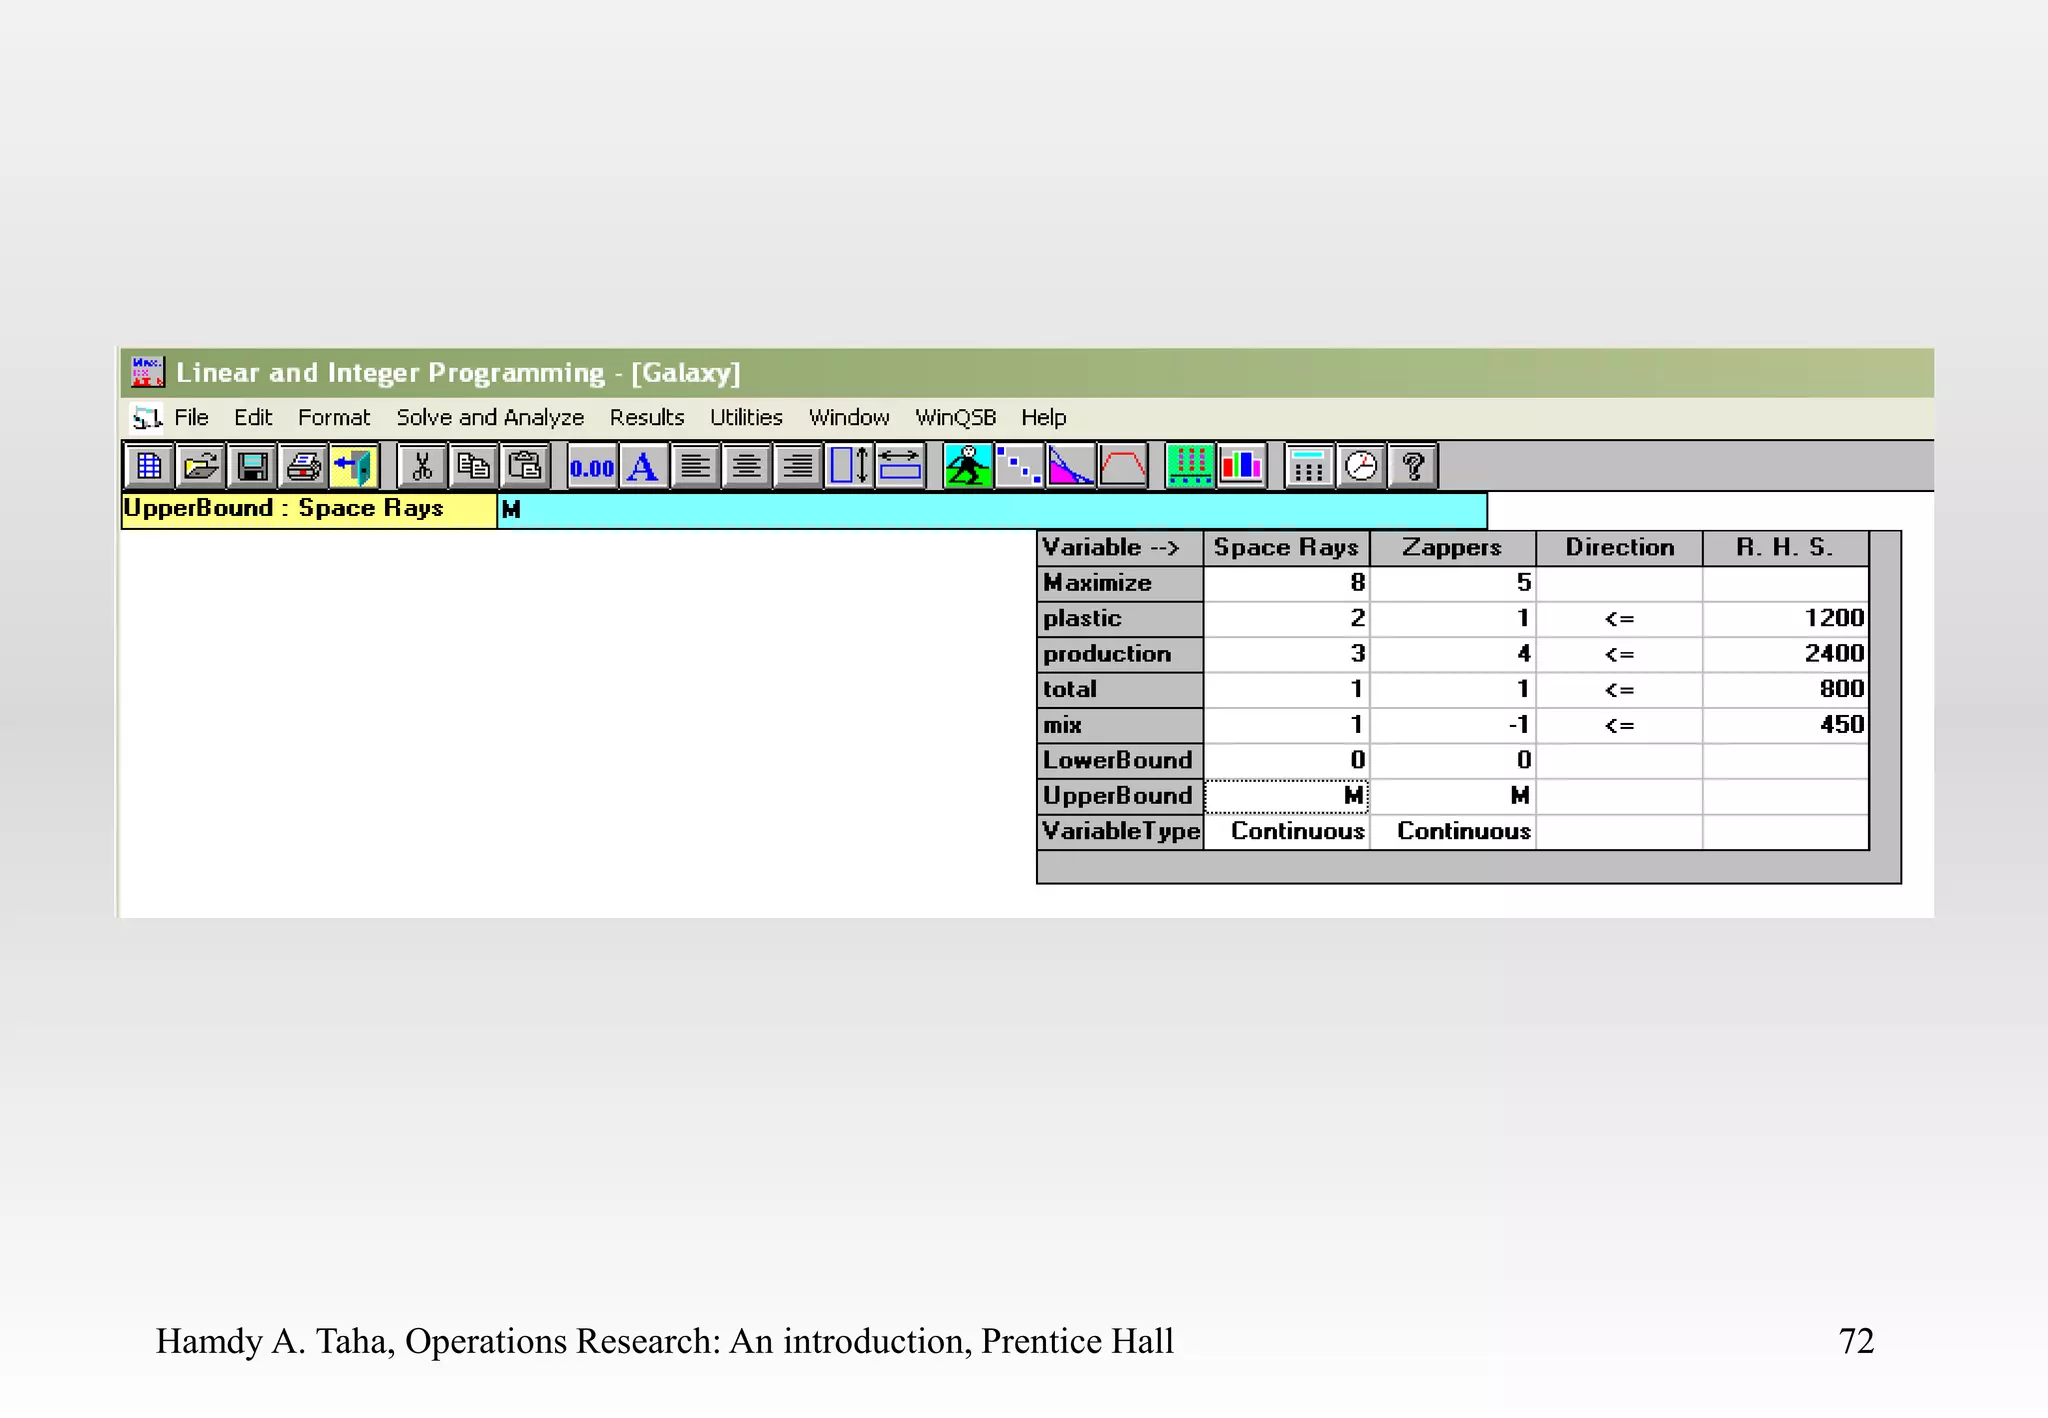Click the Print icon in toolbar
The height and width of the screenshot is (1418, 2048).
click(x=303, y=466)
